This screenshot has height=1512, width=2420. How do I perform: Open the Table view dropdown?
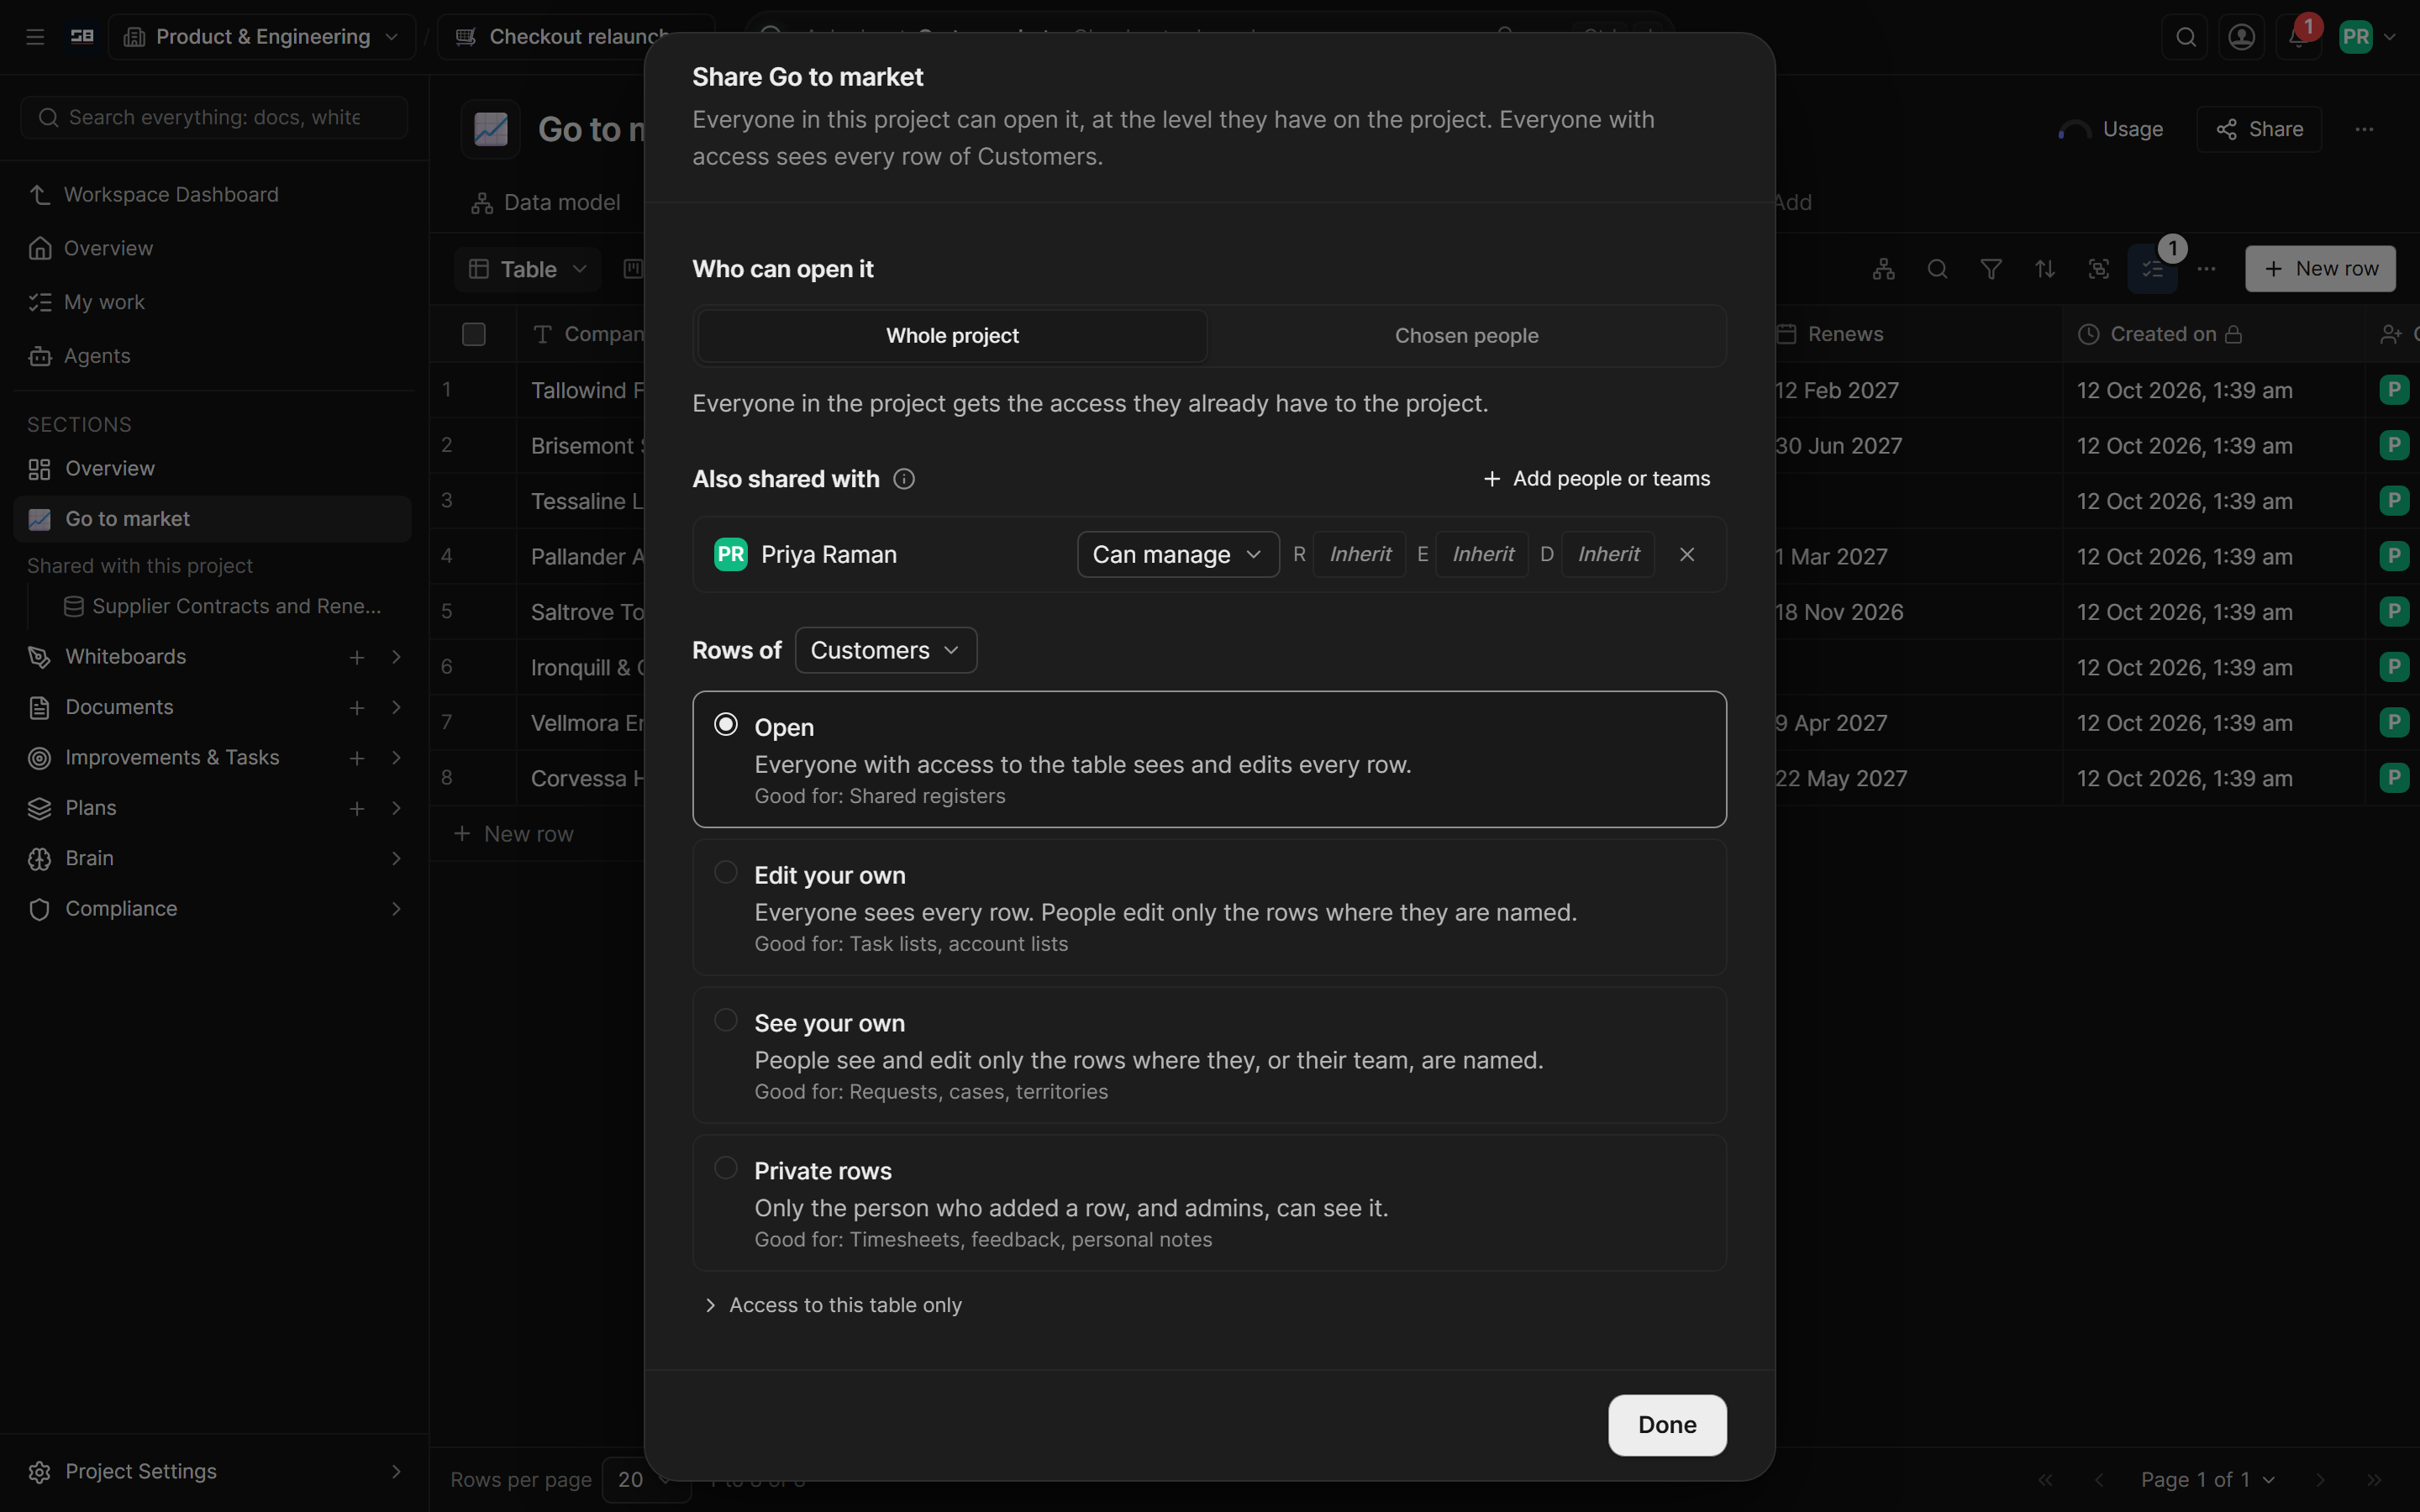[527, 269]
